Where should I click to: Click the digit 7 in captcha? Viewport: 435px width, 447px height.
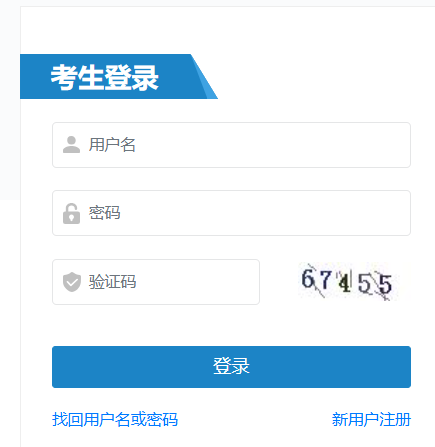[325, 280]
